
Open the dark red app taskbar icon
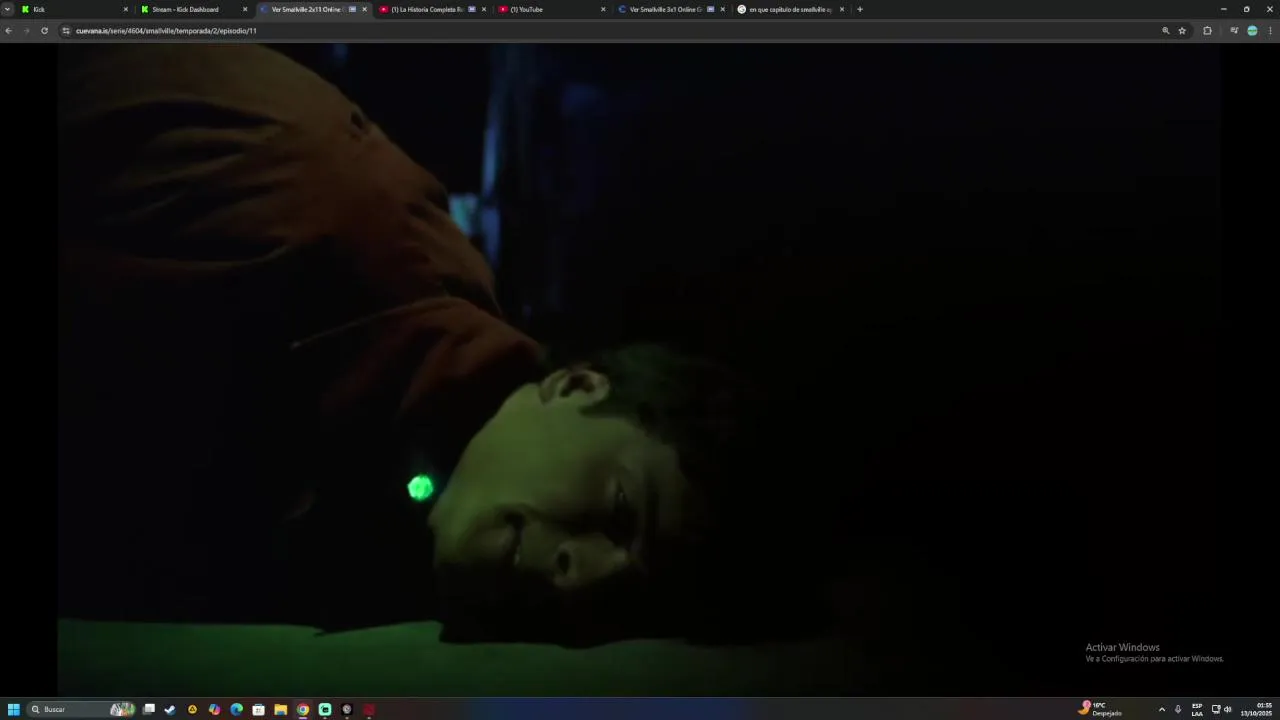coord(369,709)
